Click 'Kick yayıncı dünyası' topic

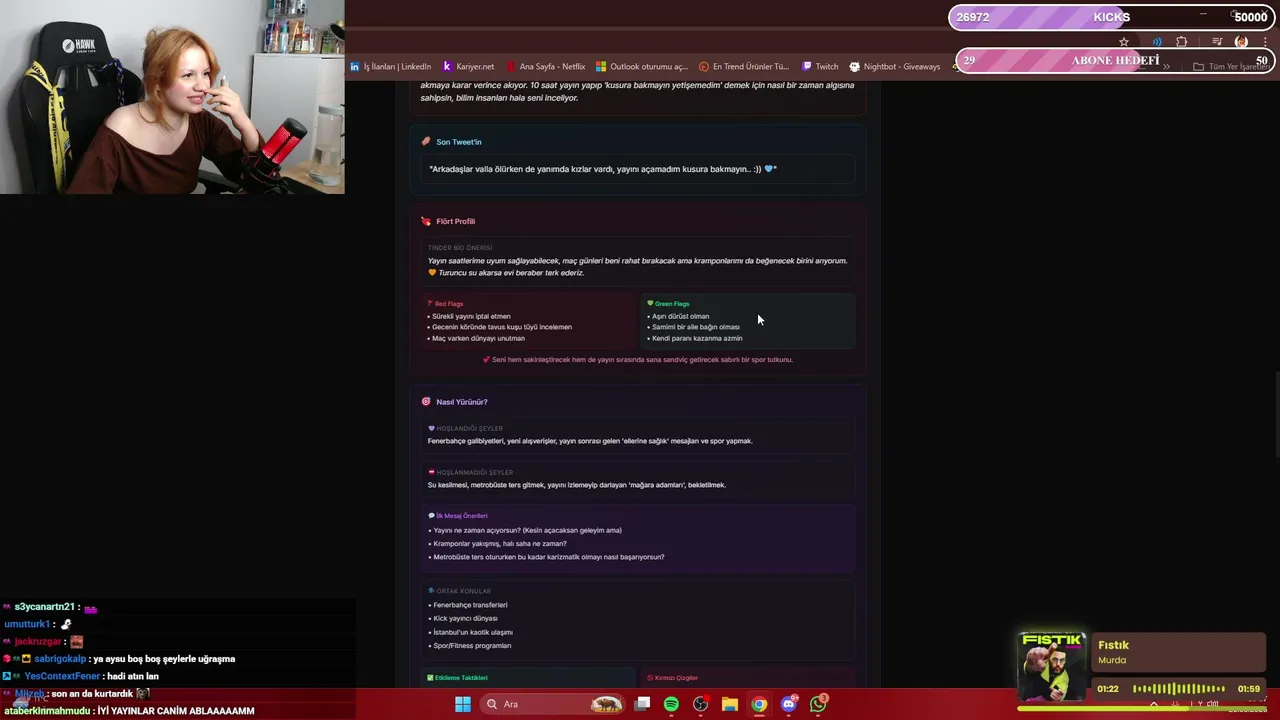click(x=465, y=618)
